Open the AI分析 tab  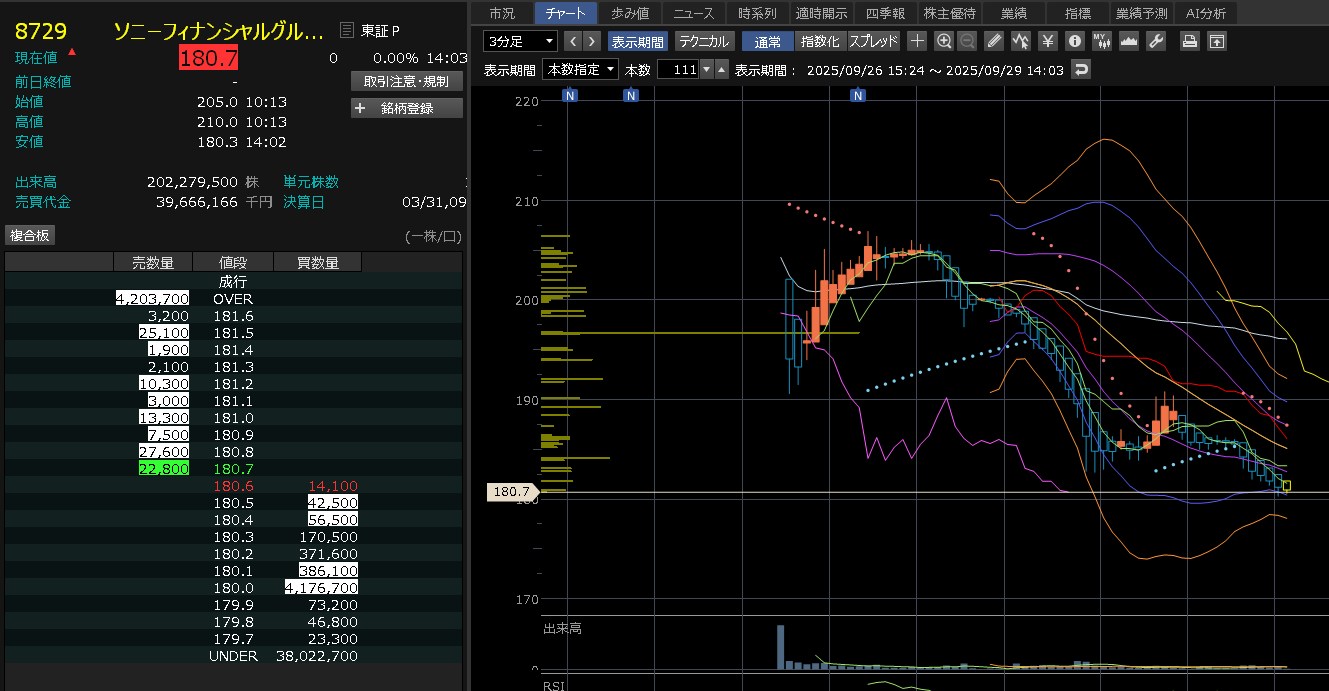pyautogui.click(x=1205, y=13)
